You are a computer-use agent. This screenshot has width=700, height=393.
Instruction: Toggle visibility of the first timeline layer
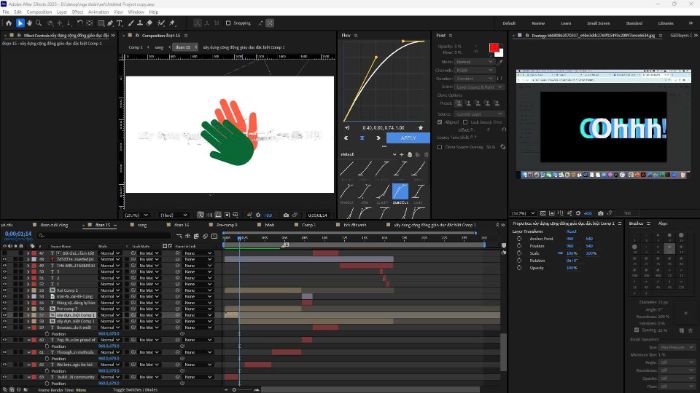click(x=4, y=253)
